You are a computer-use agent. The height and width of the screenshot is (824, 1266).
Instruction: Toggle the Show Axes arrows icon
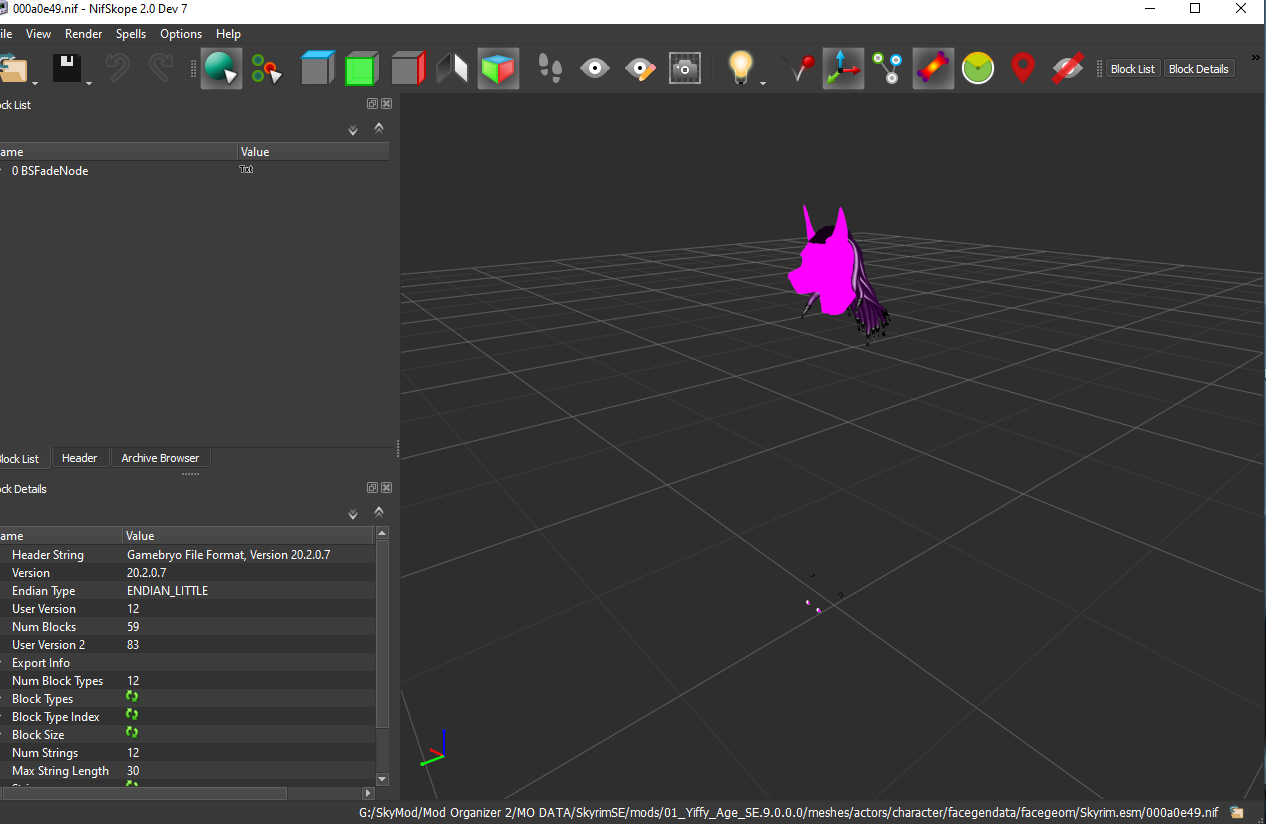[843, 69]
